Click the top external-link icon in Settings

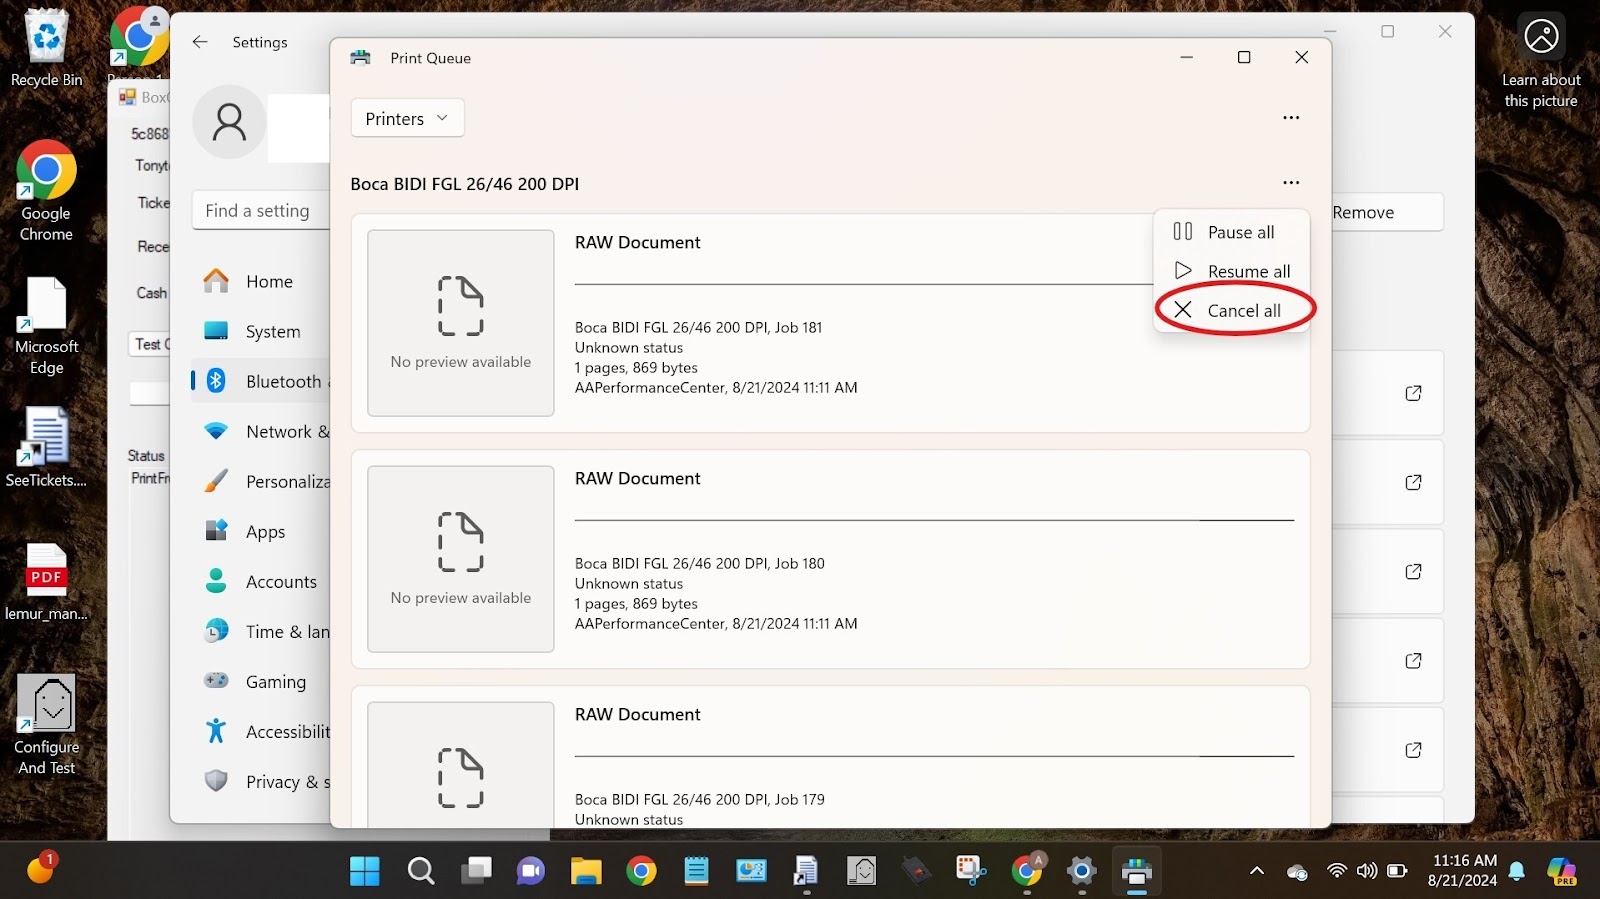(1413, 393)
